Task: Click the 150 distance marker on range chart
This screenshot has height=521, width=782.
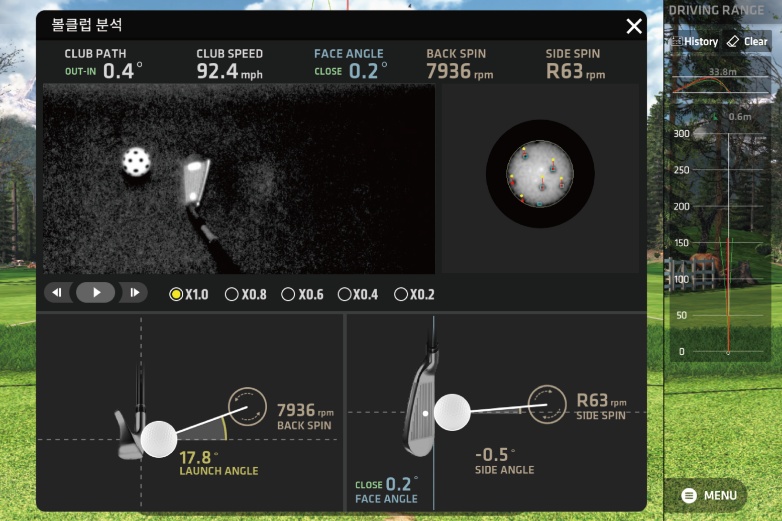Action: click(x=681, y=243)
